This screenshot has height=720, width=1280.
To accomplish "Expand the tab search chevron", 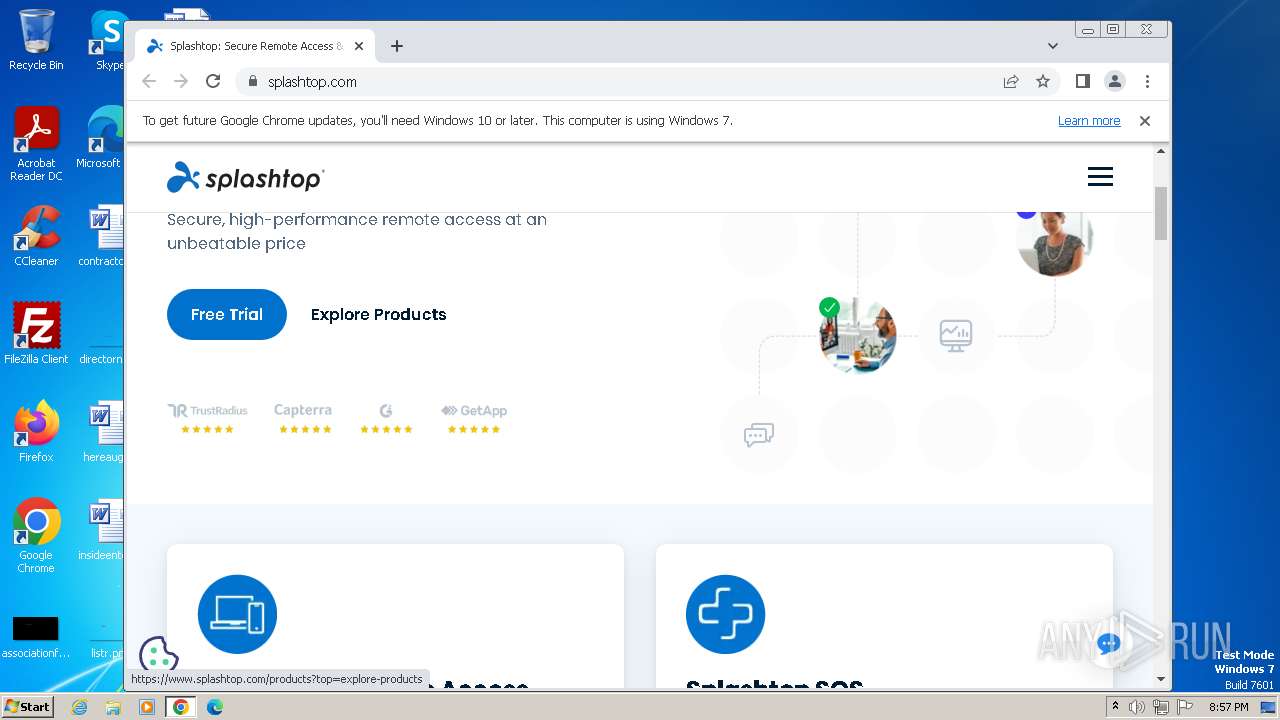I will point(1053,46).
